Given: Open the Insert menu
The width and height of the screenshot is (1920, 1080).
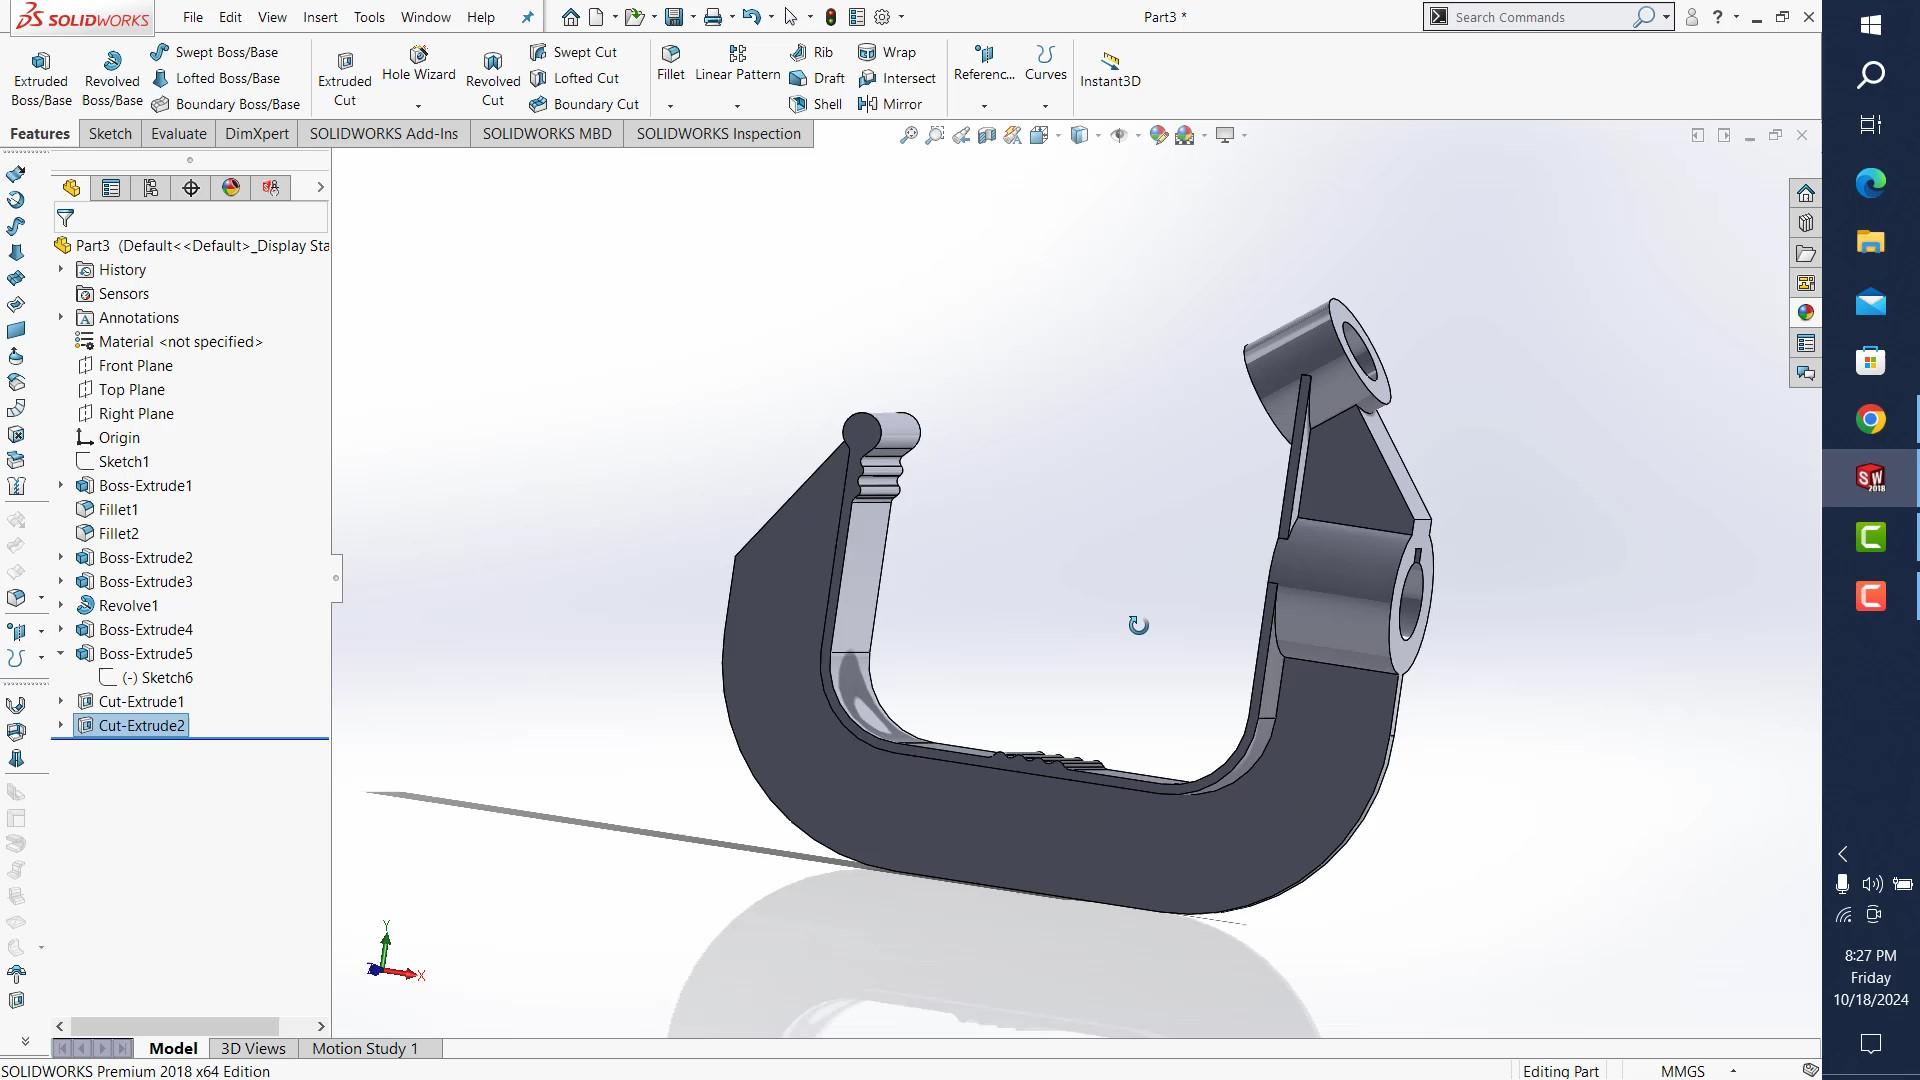Looking at the screenshot, I should 320,17.
